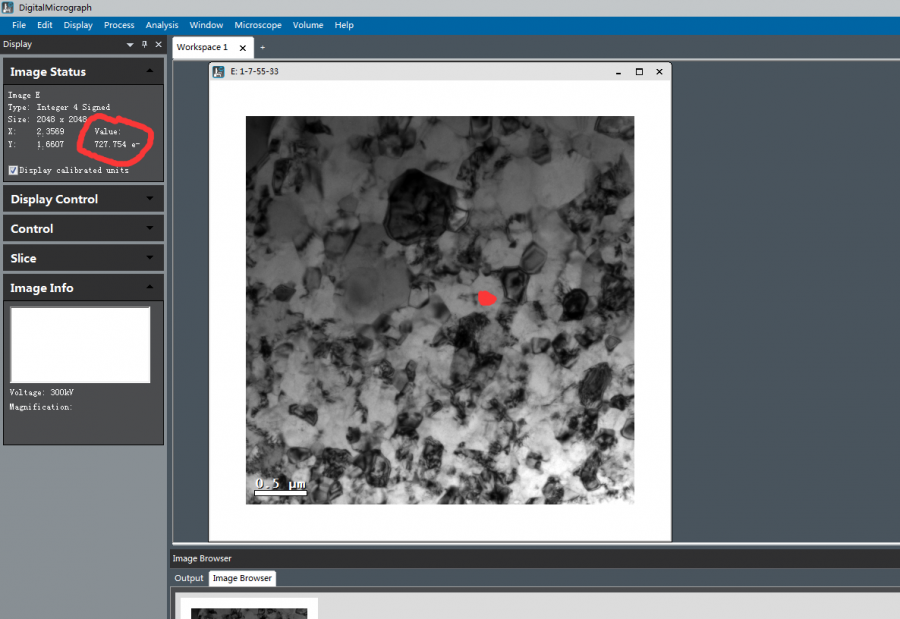Open the Analysis menu
Viewport: 900px width, 619px height.
tap(162, 25)
